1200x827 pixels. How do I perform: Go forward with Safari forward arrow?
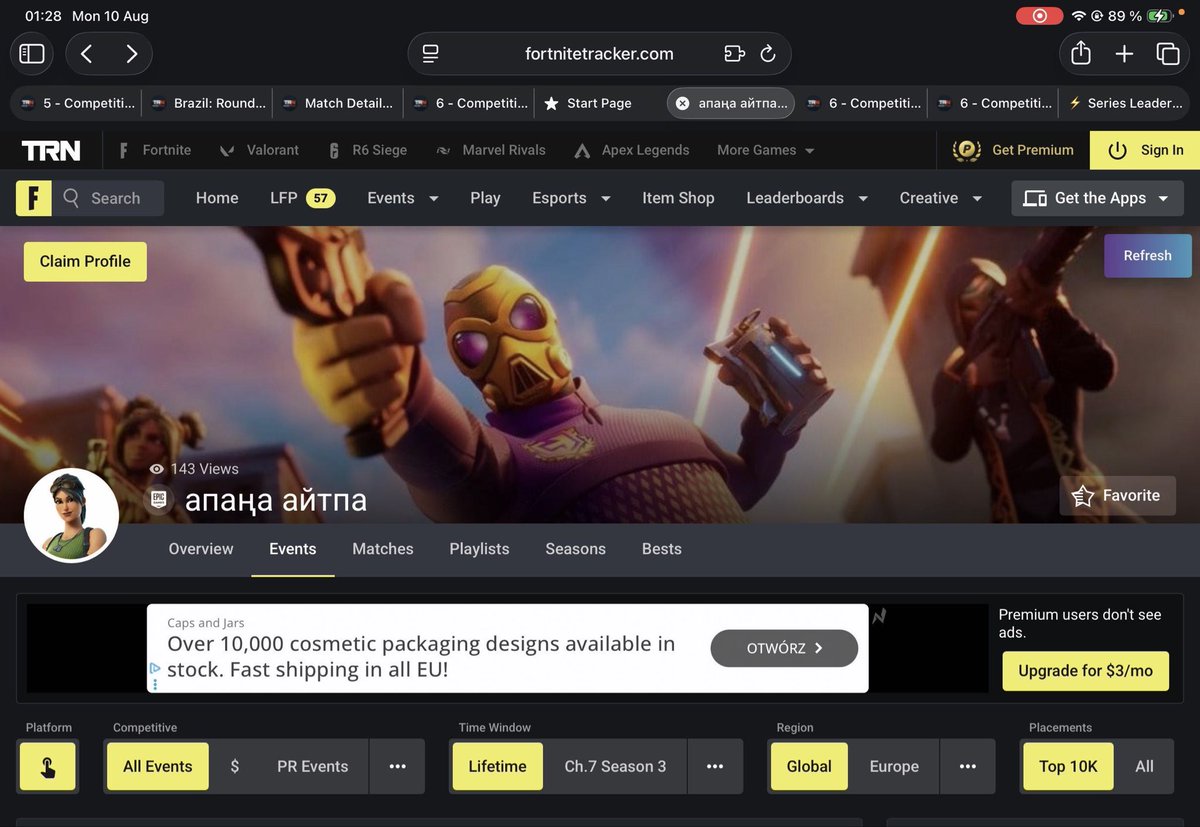(x=131, y=54)
